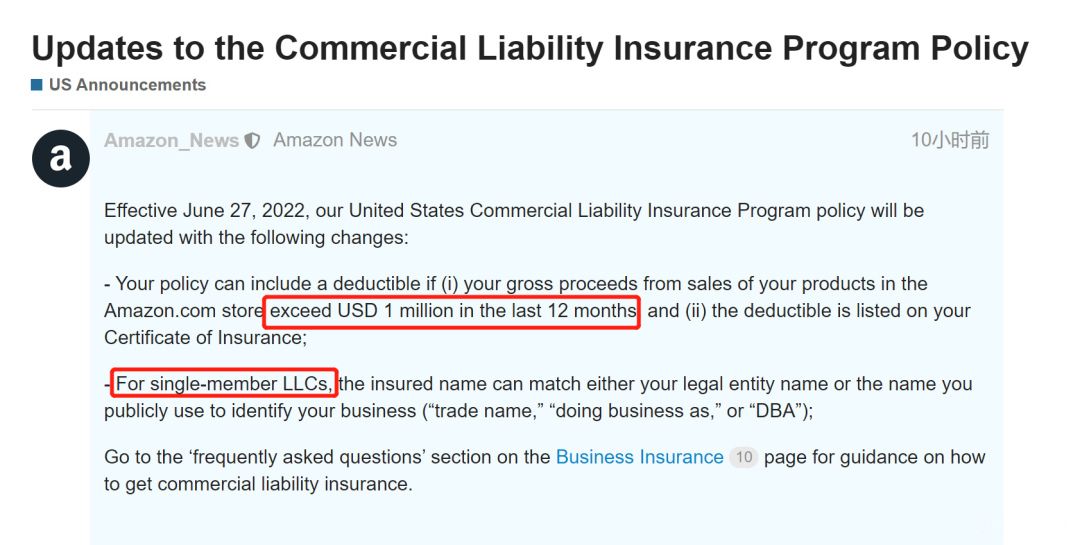Click the moderator shield icon beside Amazon_News
Screen dimensions: 1080x545
point(253,141)
